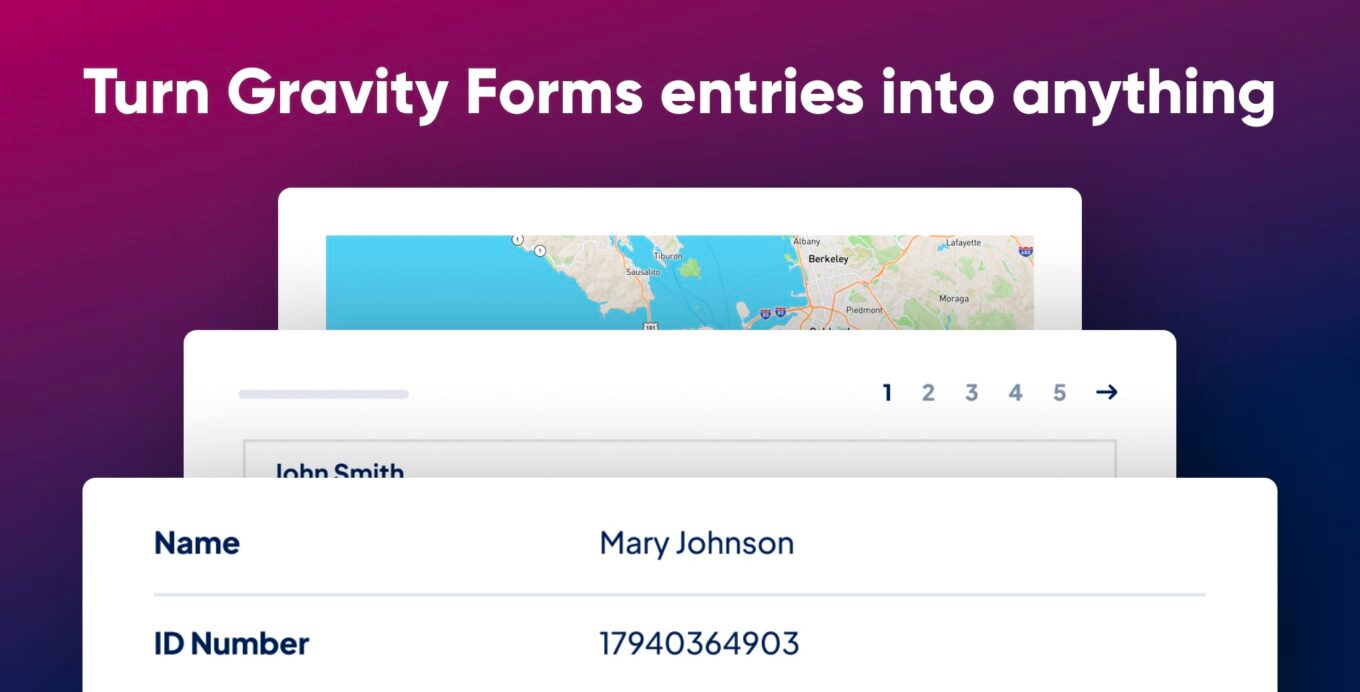This screenshot has width=1360, height=692.
Task: Select page 5 in pagination
Action: coord(1059,393)
